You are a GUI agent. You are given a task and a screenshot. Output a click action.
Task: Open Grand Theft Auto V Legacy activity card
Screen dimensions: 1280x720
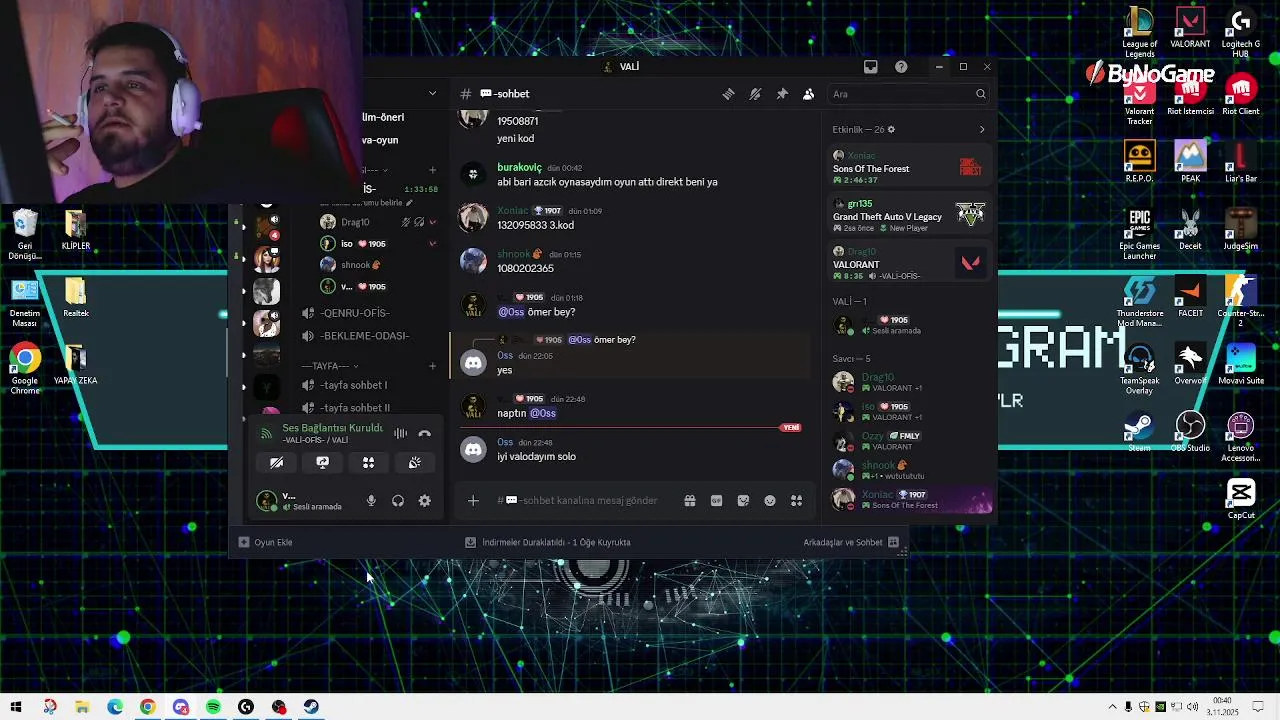point(908,215)
